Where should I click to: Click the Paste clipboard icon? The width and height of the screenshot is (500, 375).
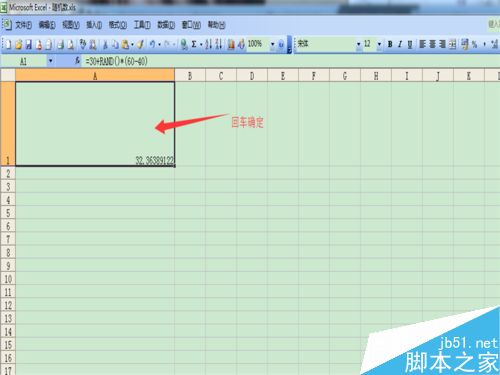[x=125, y=44]
